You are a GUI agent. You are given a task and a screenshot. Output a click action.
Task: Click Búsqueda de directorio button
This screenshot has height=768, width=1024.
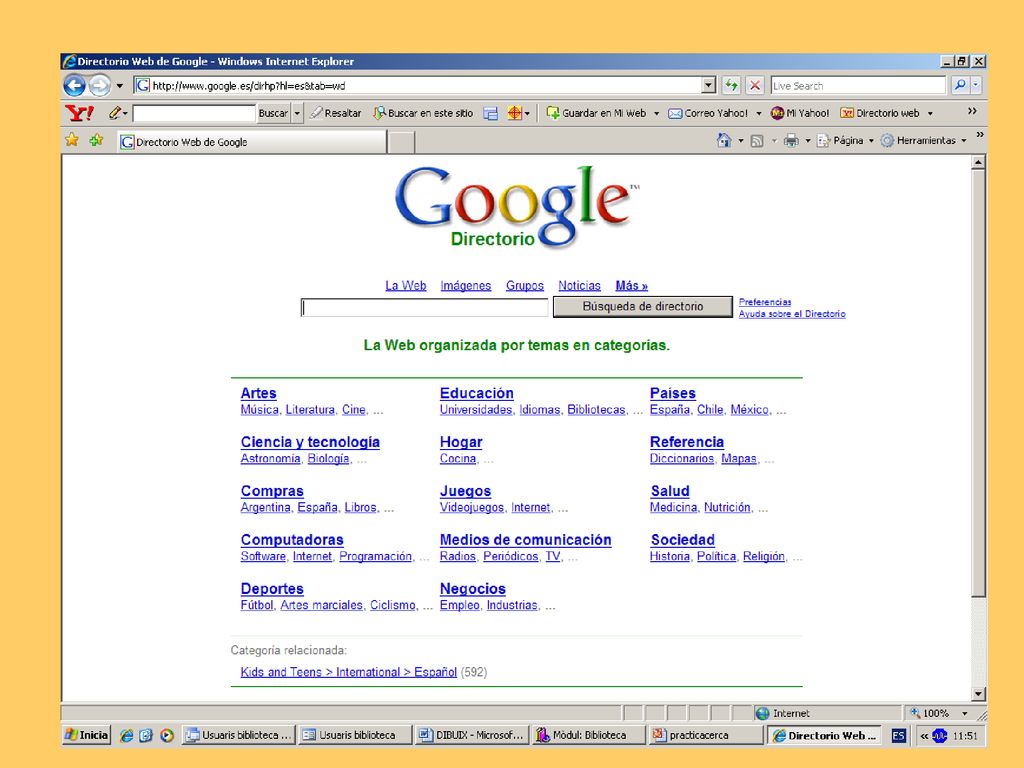click(x=643, y=306)
